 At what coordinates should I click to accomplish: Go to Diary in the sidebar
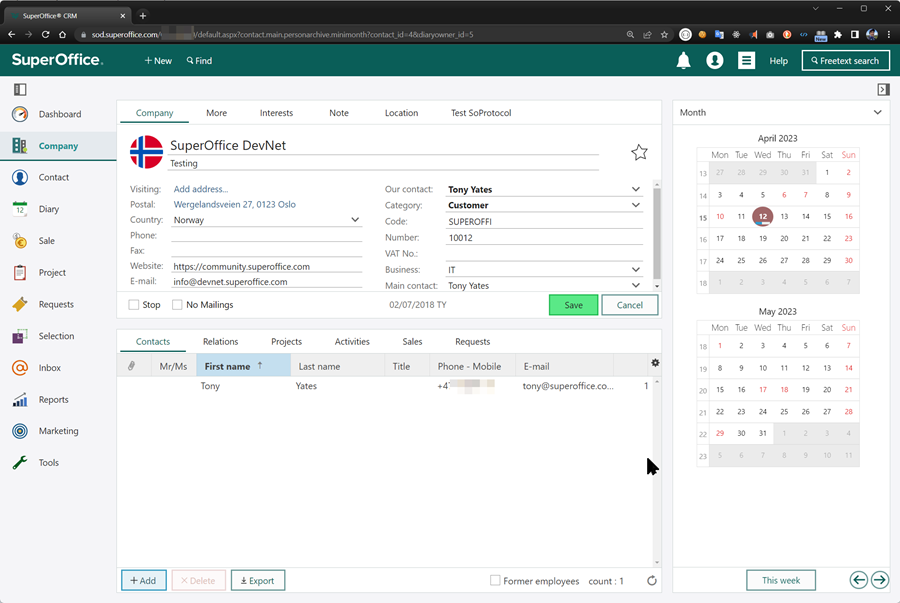[48, 209]
